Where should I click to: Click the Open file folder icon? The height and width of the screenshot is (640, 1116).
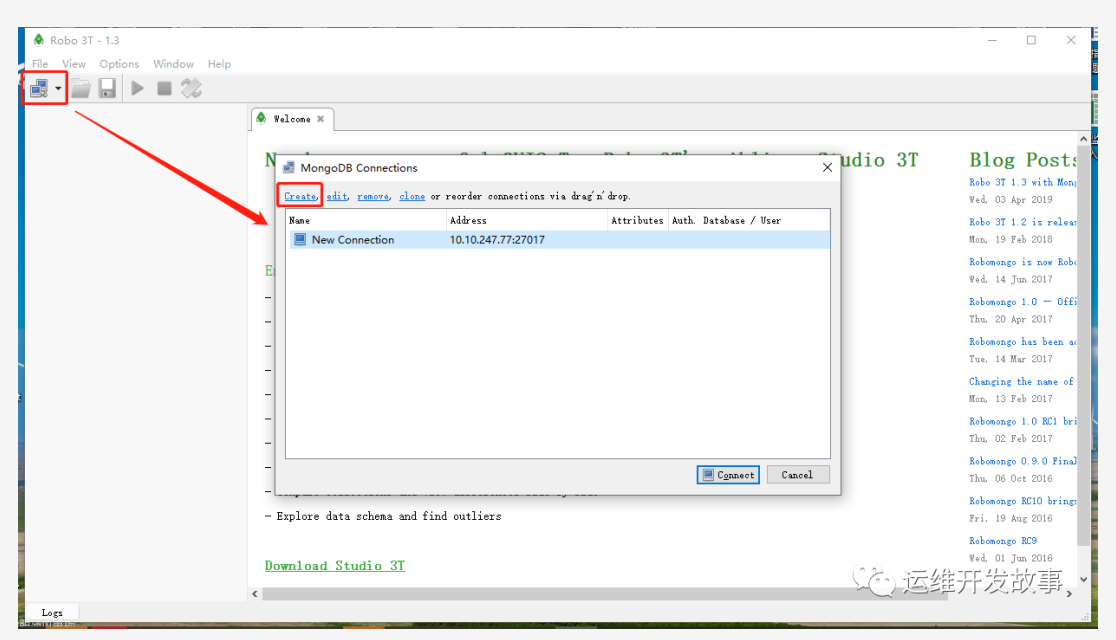80,88
